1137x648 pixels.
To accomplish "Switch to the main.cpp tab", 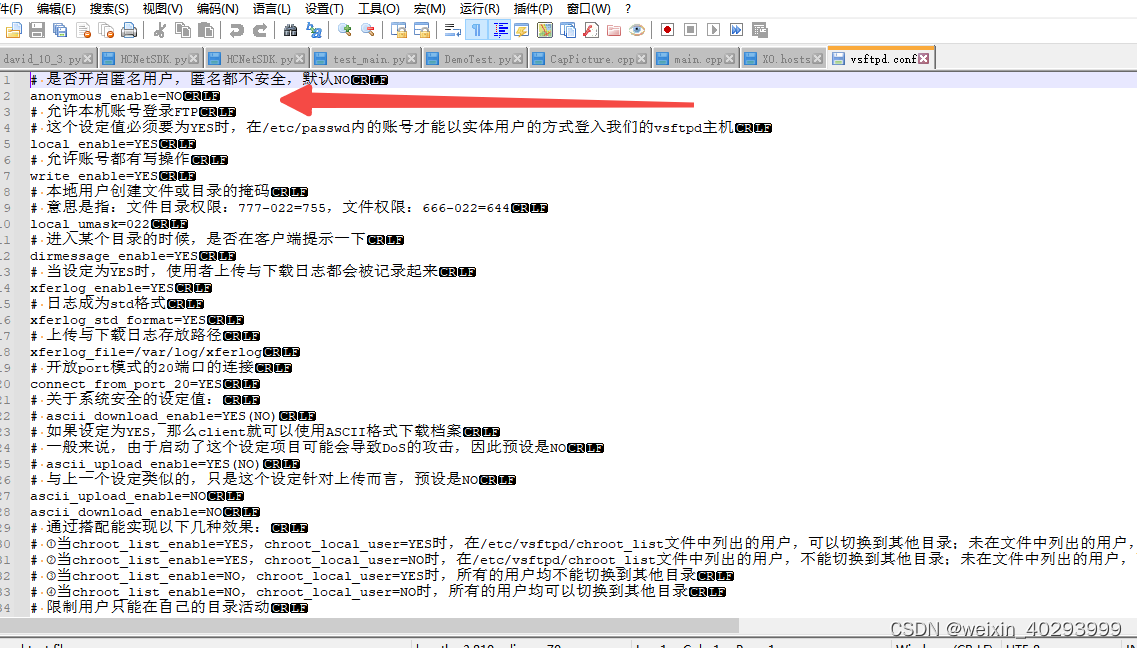I will 695,58.
